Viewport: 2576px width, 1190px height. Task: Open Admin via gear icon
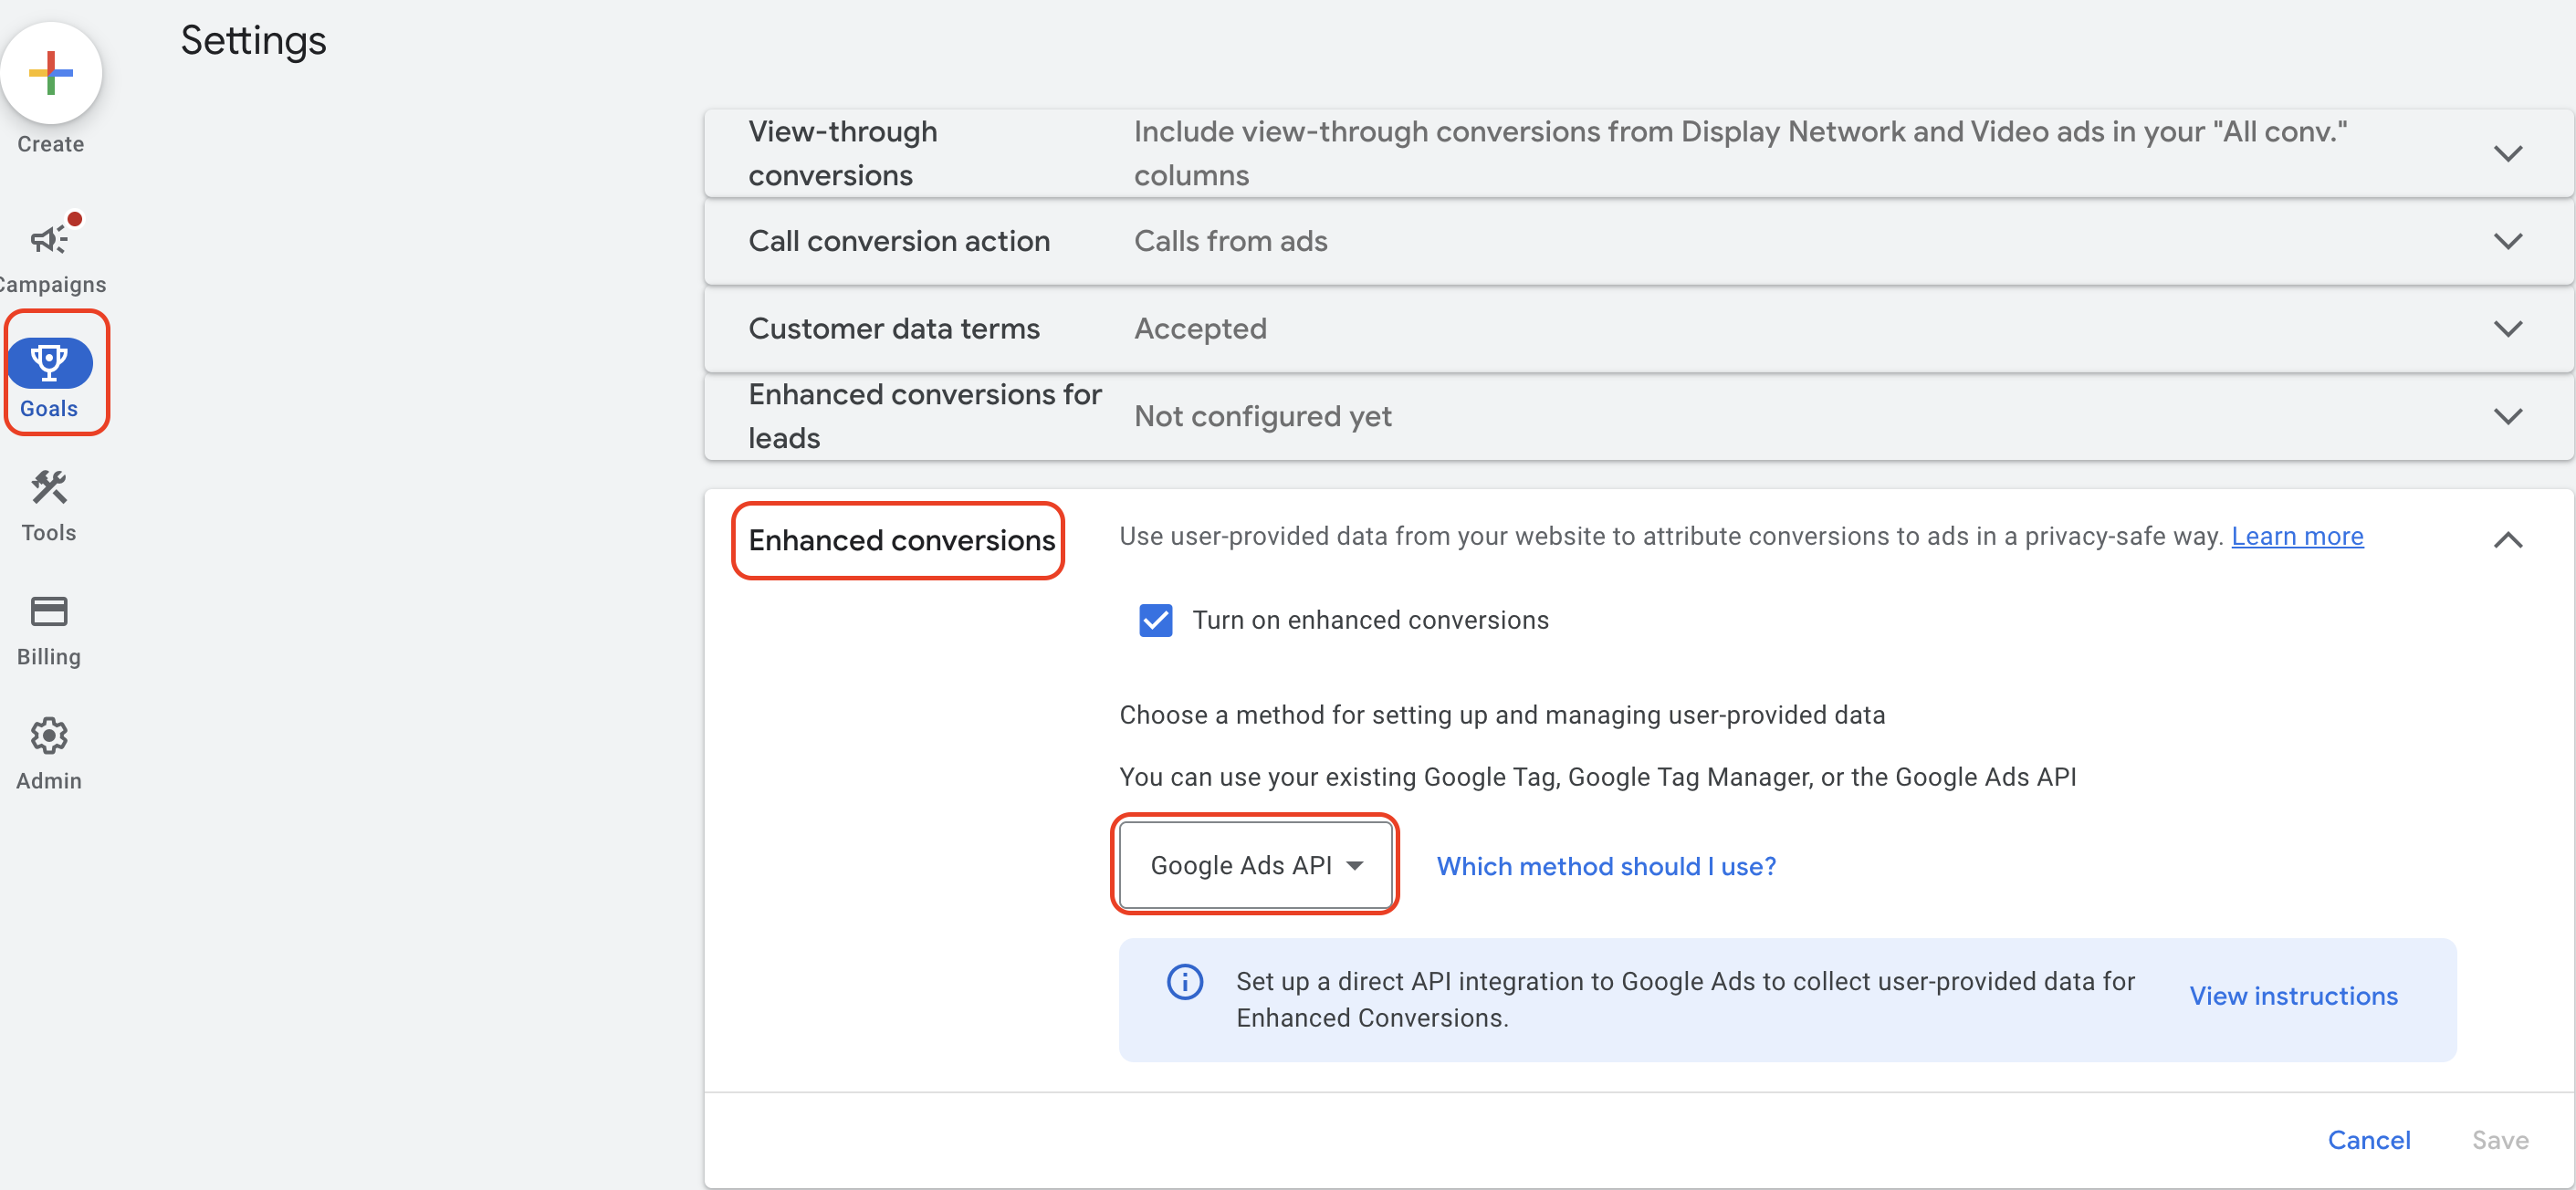49,736
